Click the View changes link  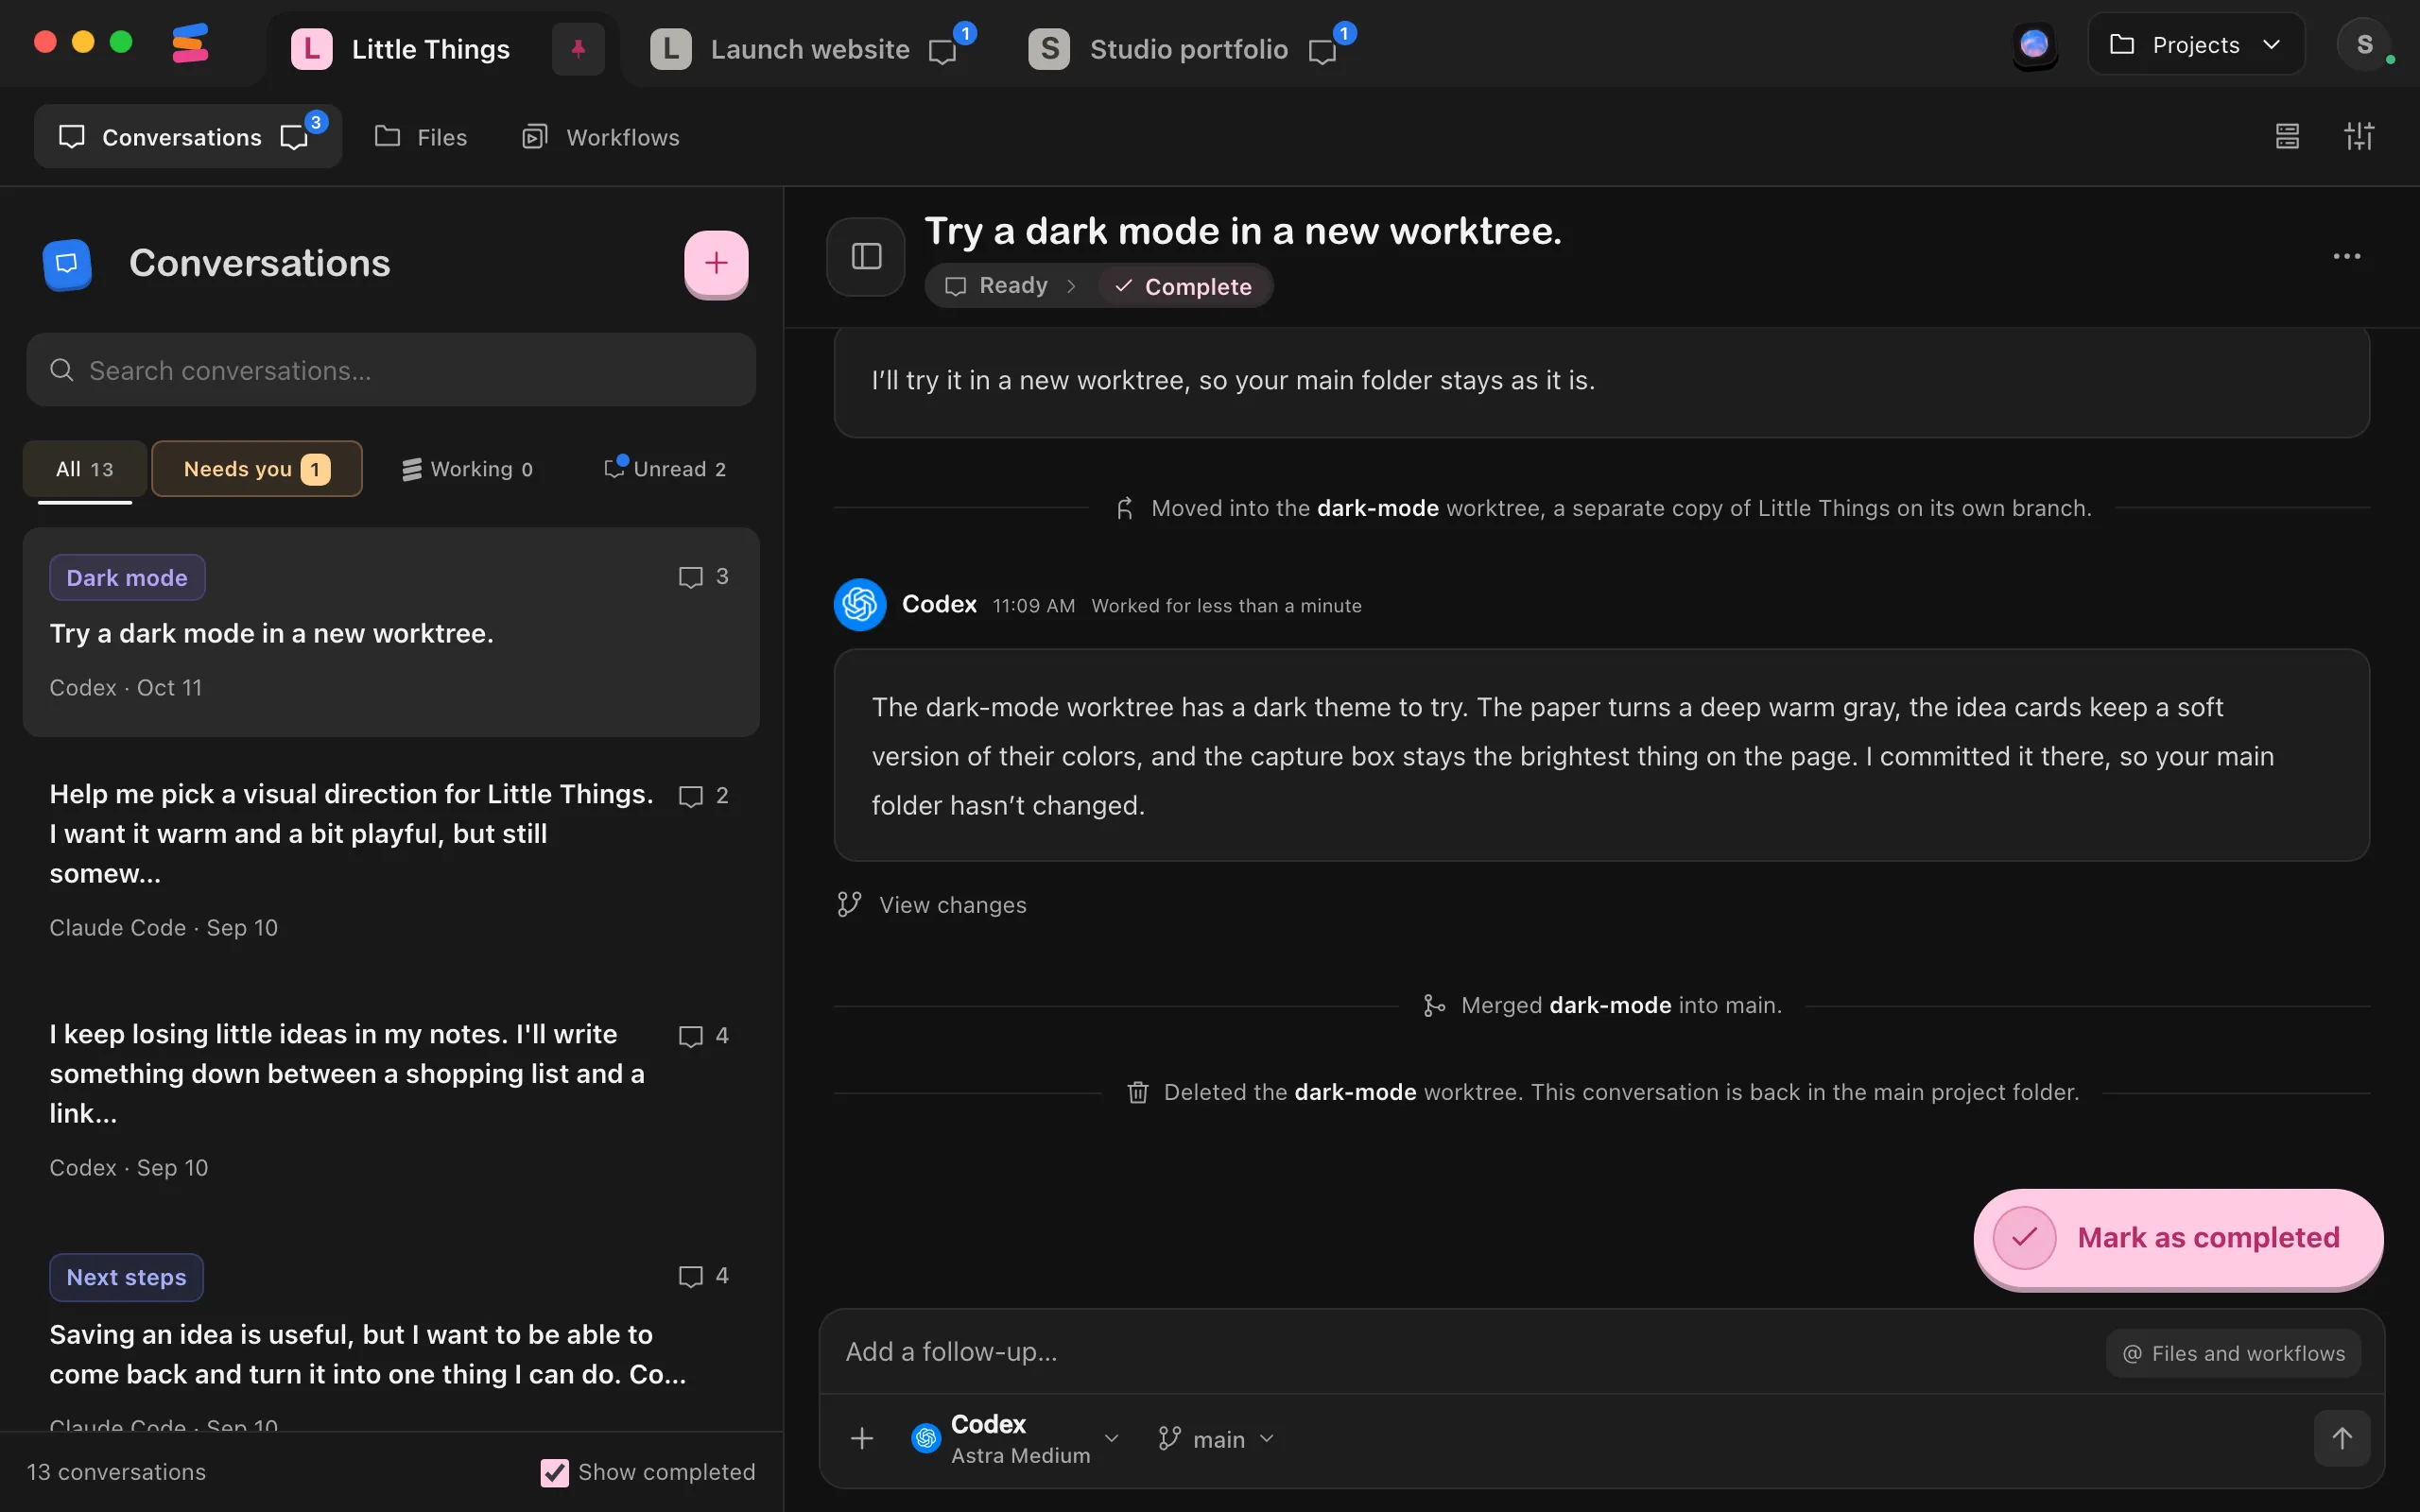(x=932, y=904)
